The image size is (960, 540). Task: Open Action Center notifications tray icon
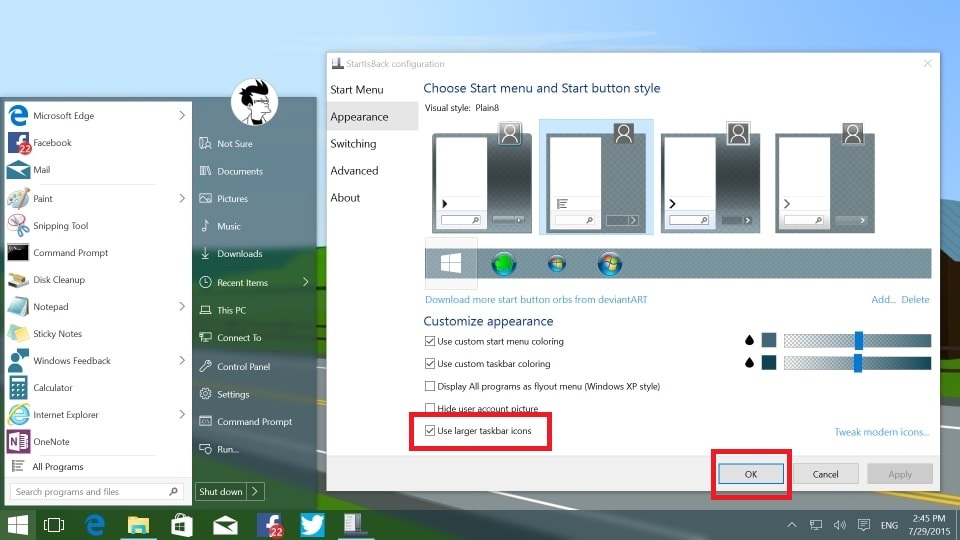click(x=864, y=525)
